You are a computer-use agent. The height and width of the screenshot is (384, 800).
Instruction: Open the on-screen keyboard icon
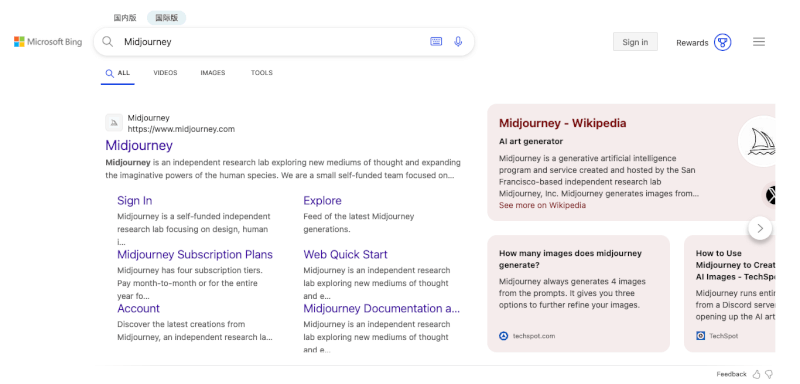(436, 42)
